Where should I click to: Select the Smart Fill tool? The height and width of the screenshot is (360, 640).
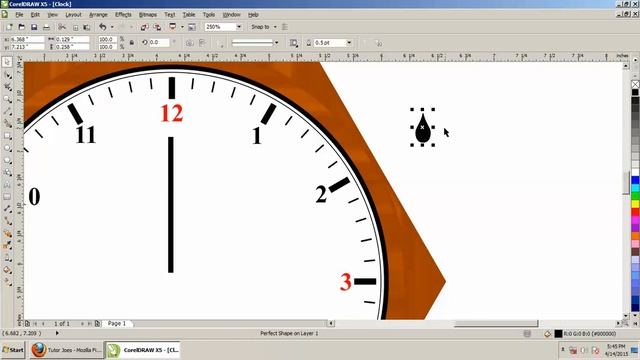pos(7,123)
